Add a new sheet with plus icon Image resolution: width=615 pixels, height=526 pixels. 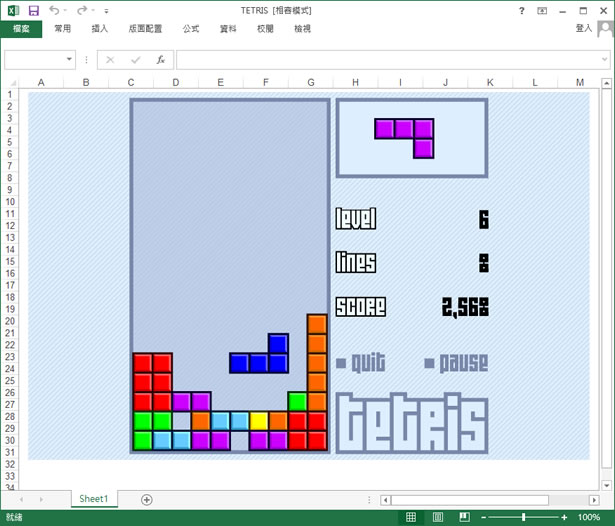click(147, 499)
